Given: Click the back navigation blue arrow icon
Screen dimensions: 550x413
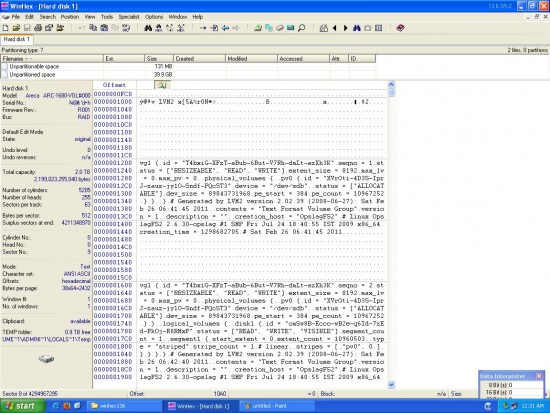Looking at the screenshot, I should click(225, 28).
